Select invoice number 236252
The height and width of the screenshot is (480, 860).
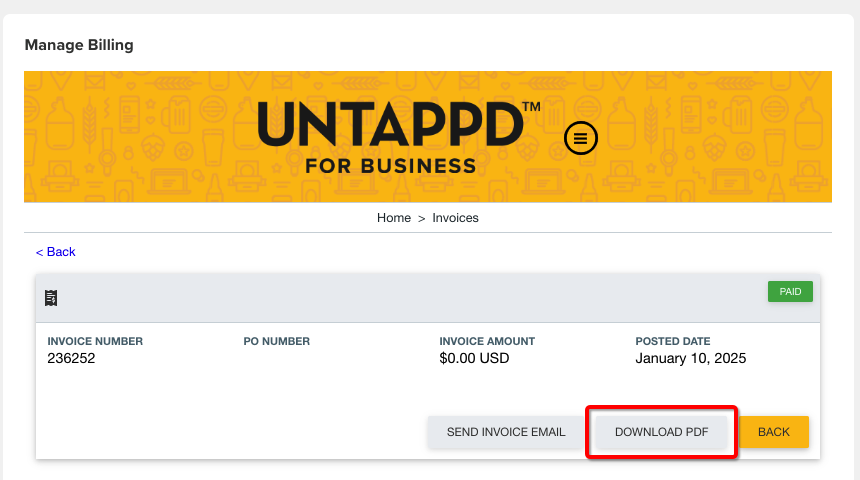pyautogui.click(x=71, y=358)
